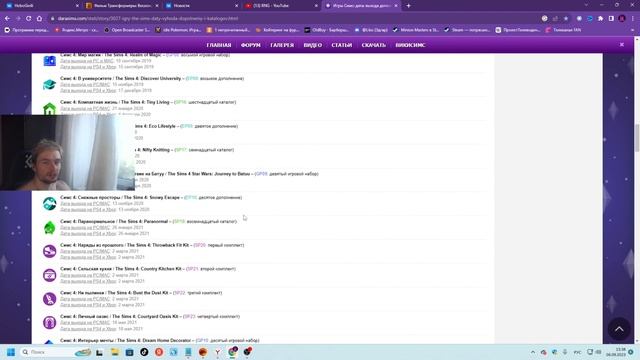Open the TikTok taskbar icon

click(x=144, y=352)
